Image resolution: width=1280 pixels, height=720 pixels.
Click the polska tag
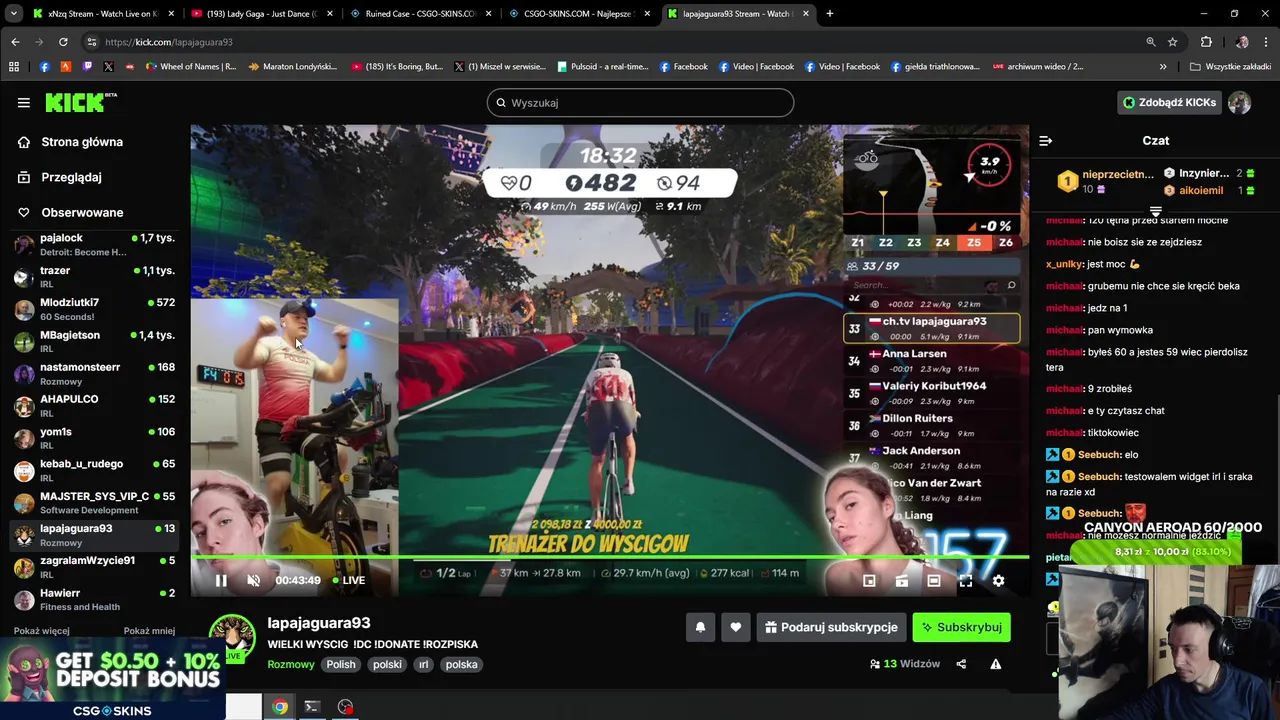[x=461, y=664]
